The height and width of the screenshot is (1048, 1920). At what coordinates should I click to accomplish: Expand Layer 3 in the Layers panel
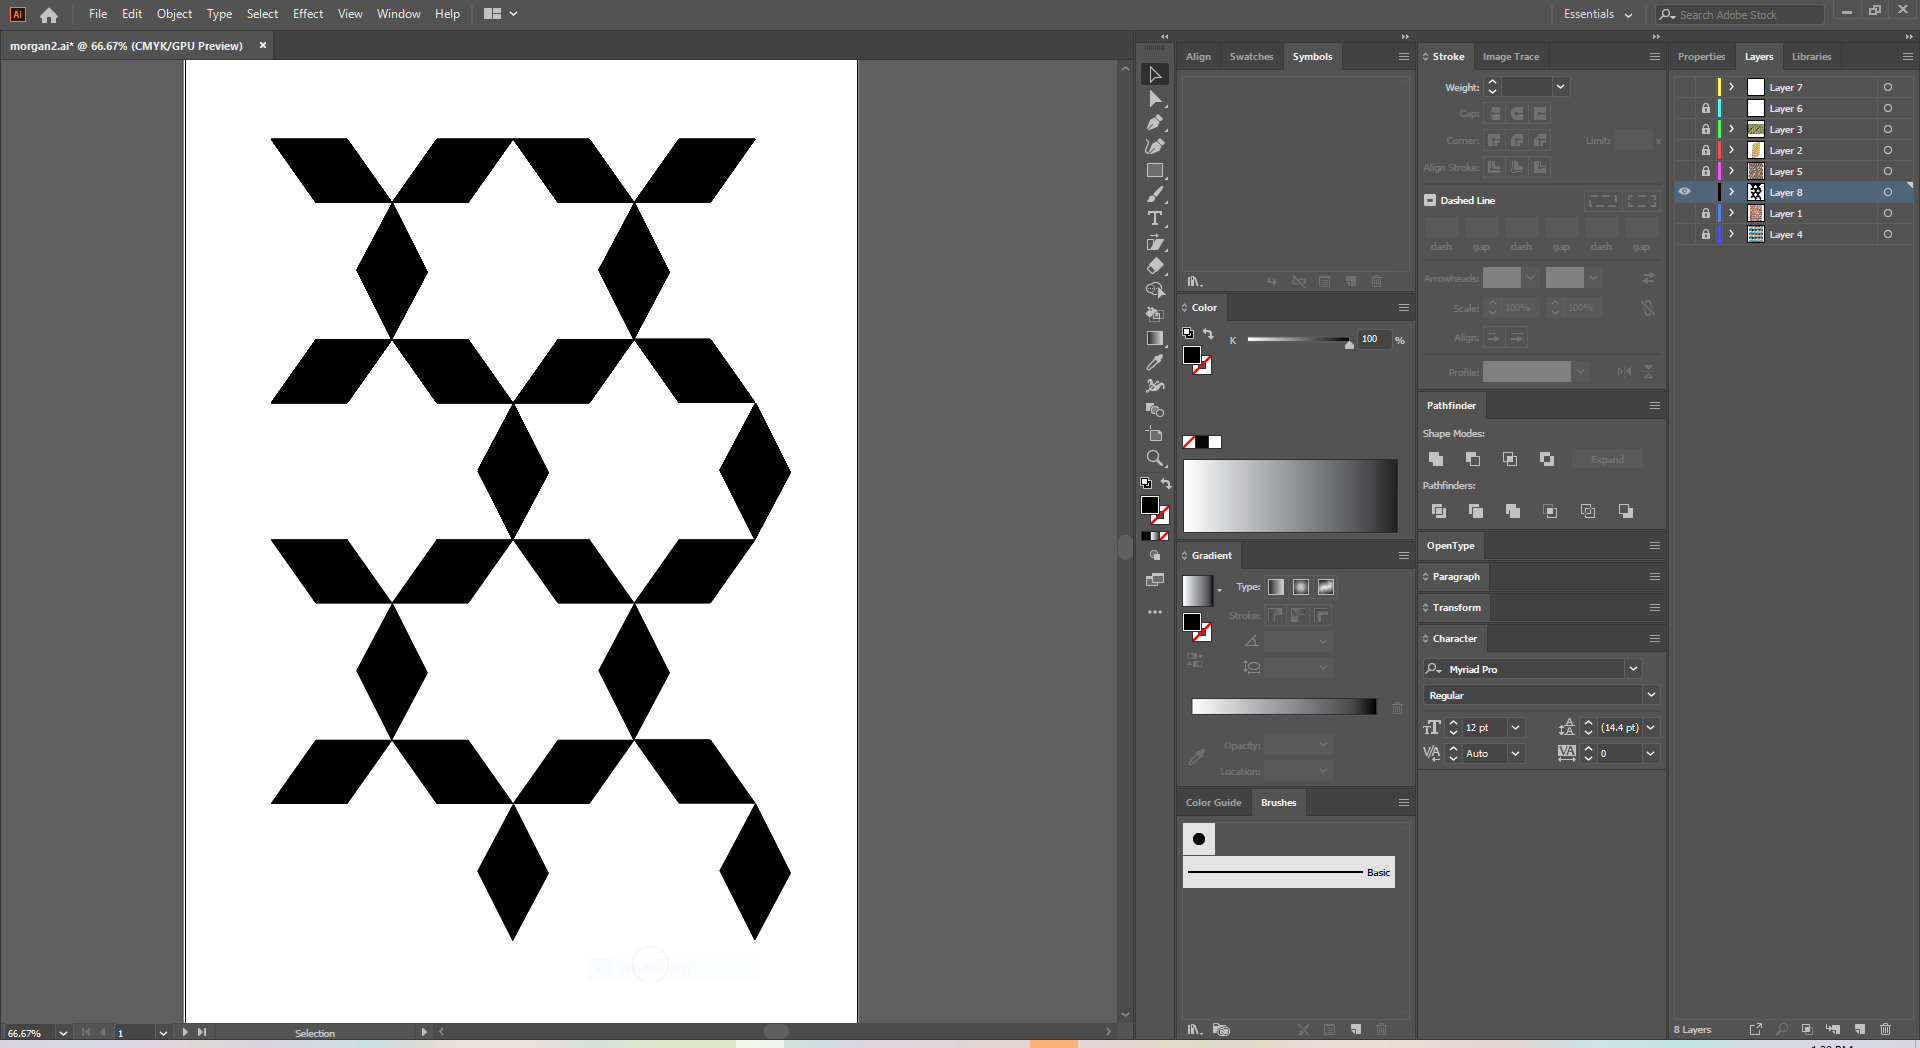pyautogui.click(x=1731, y=129)
